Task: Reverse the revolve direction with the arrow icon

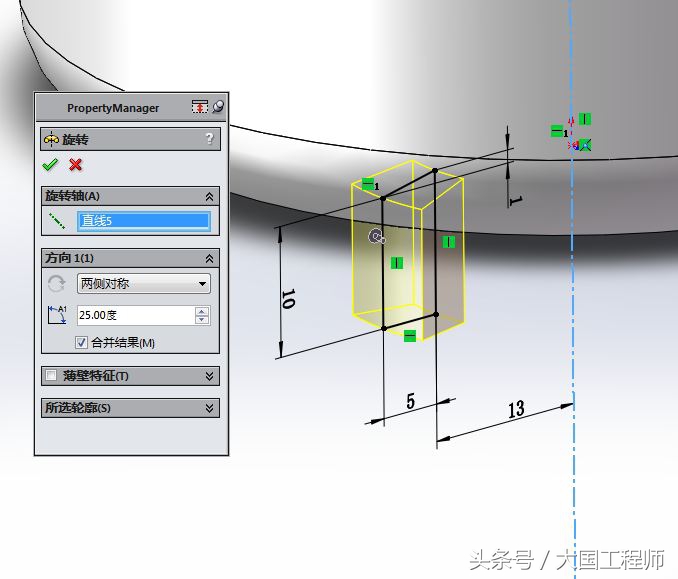Action: click(57, 284)
